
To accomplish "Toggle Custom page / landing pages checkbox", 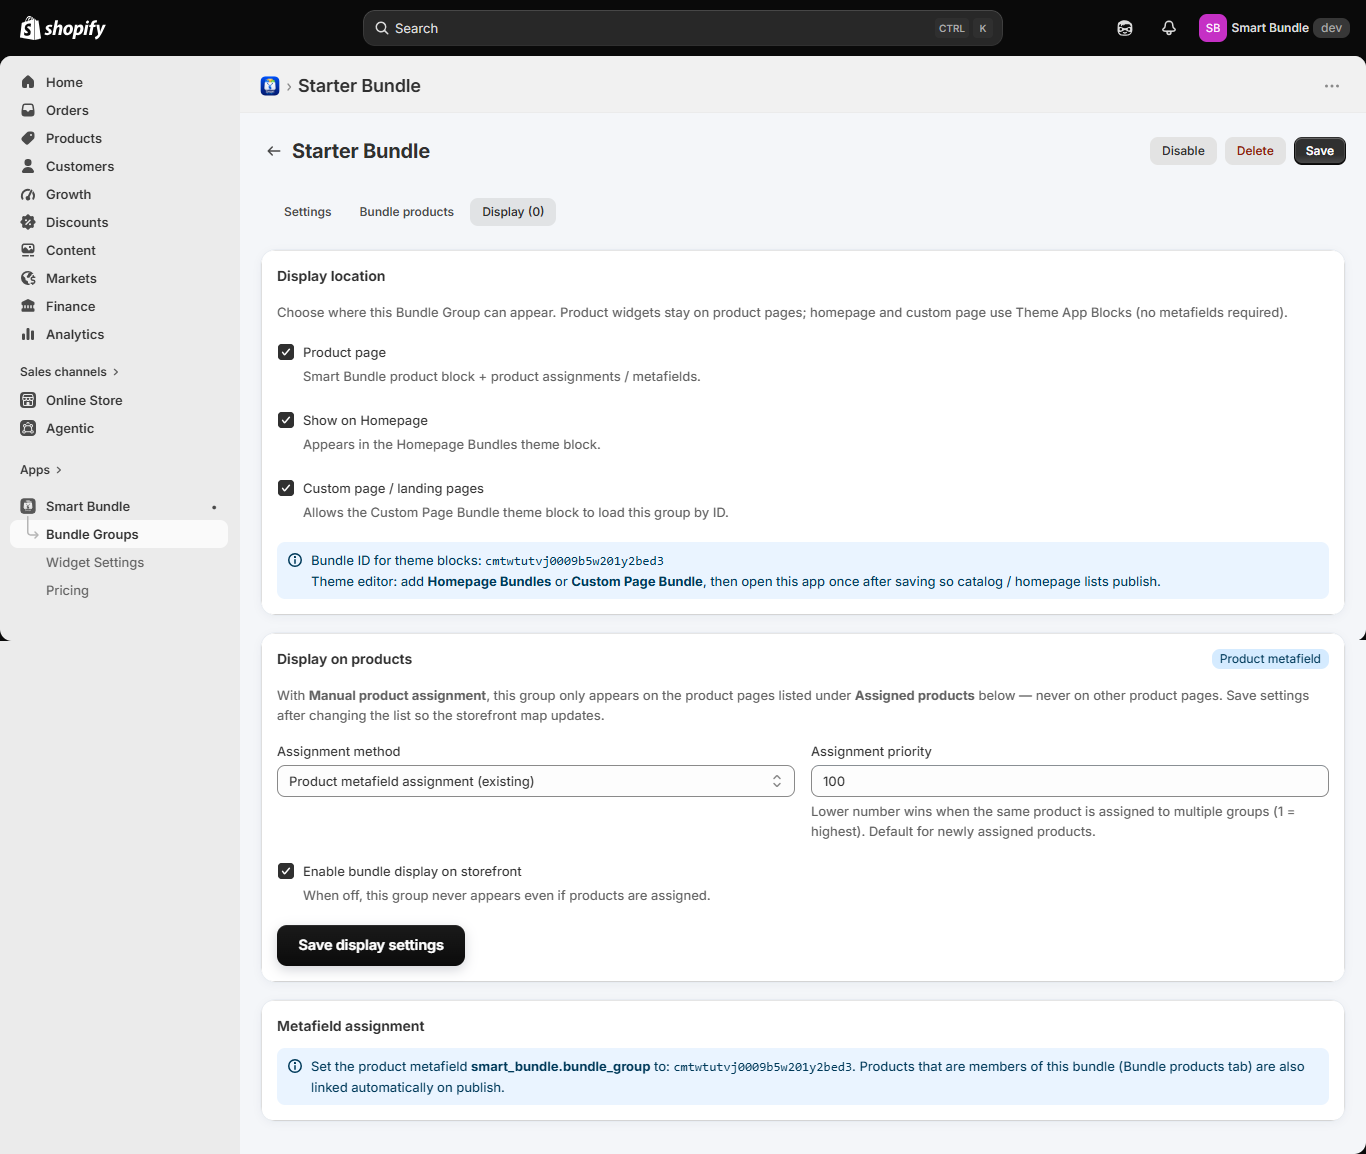I will tap(286, 488).
